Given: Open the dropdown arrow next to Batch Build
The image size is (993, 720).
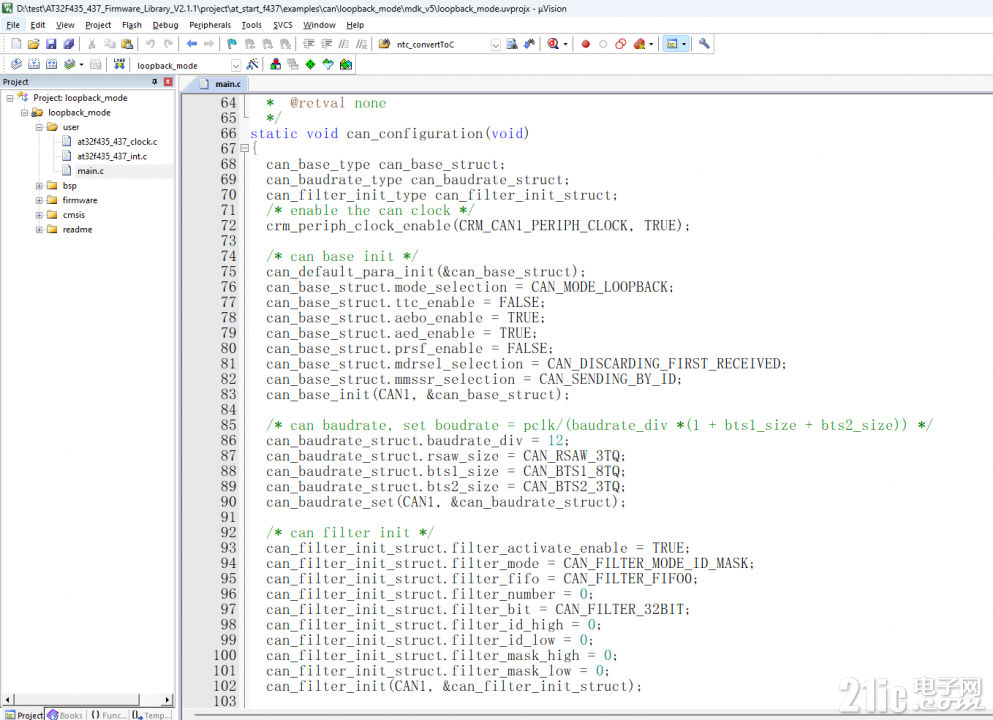Looking at the screenshot, I should pyautogui.click(x=81, y=65).
